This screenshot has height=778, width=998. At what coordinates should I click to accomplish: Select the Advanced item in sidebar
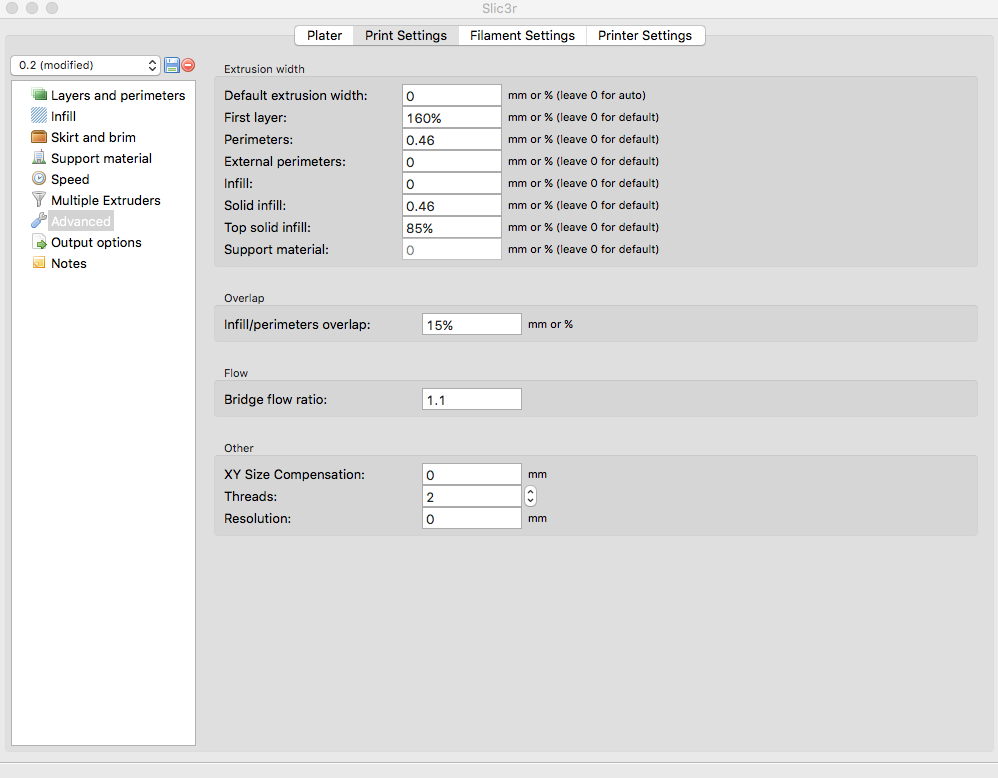(81, 221)
